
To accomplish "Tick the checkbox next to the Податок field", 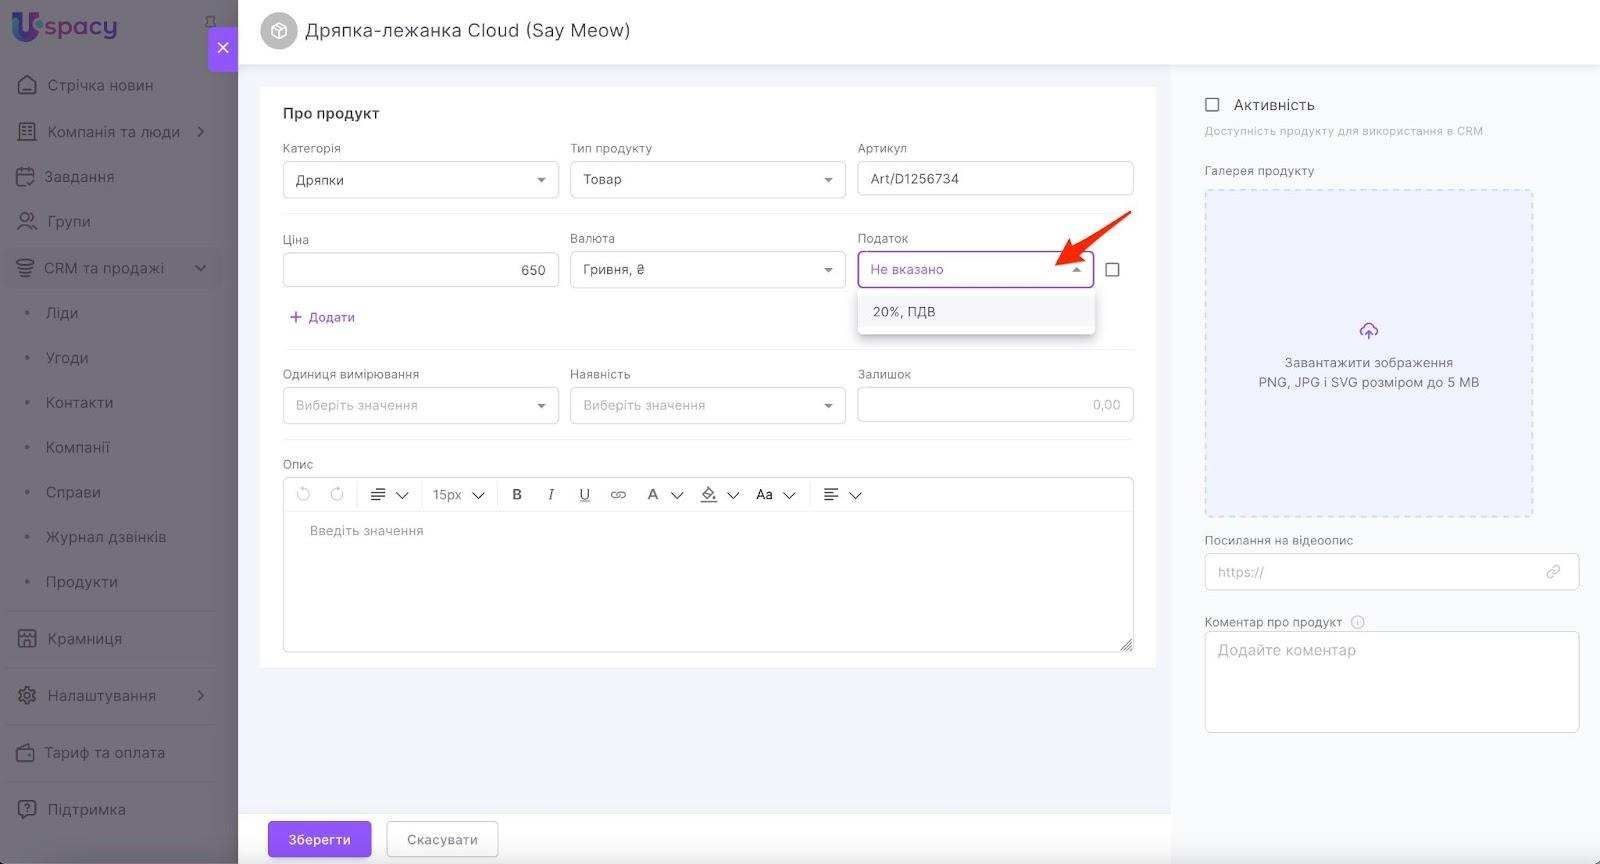I will point(1112,270).
